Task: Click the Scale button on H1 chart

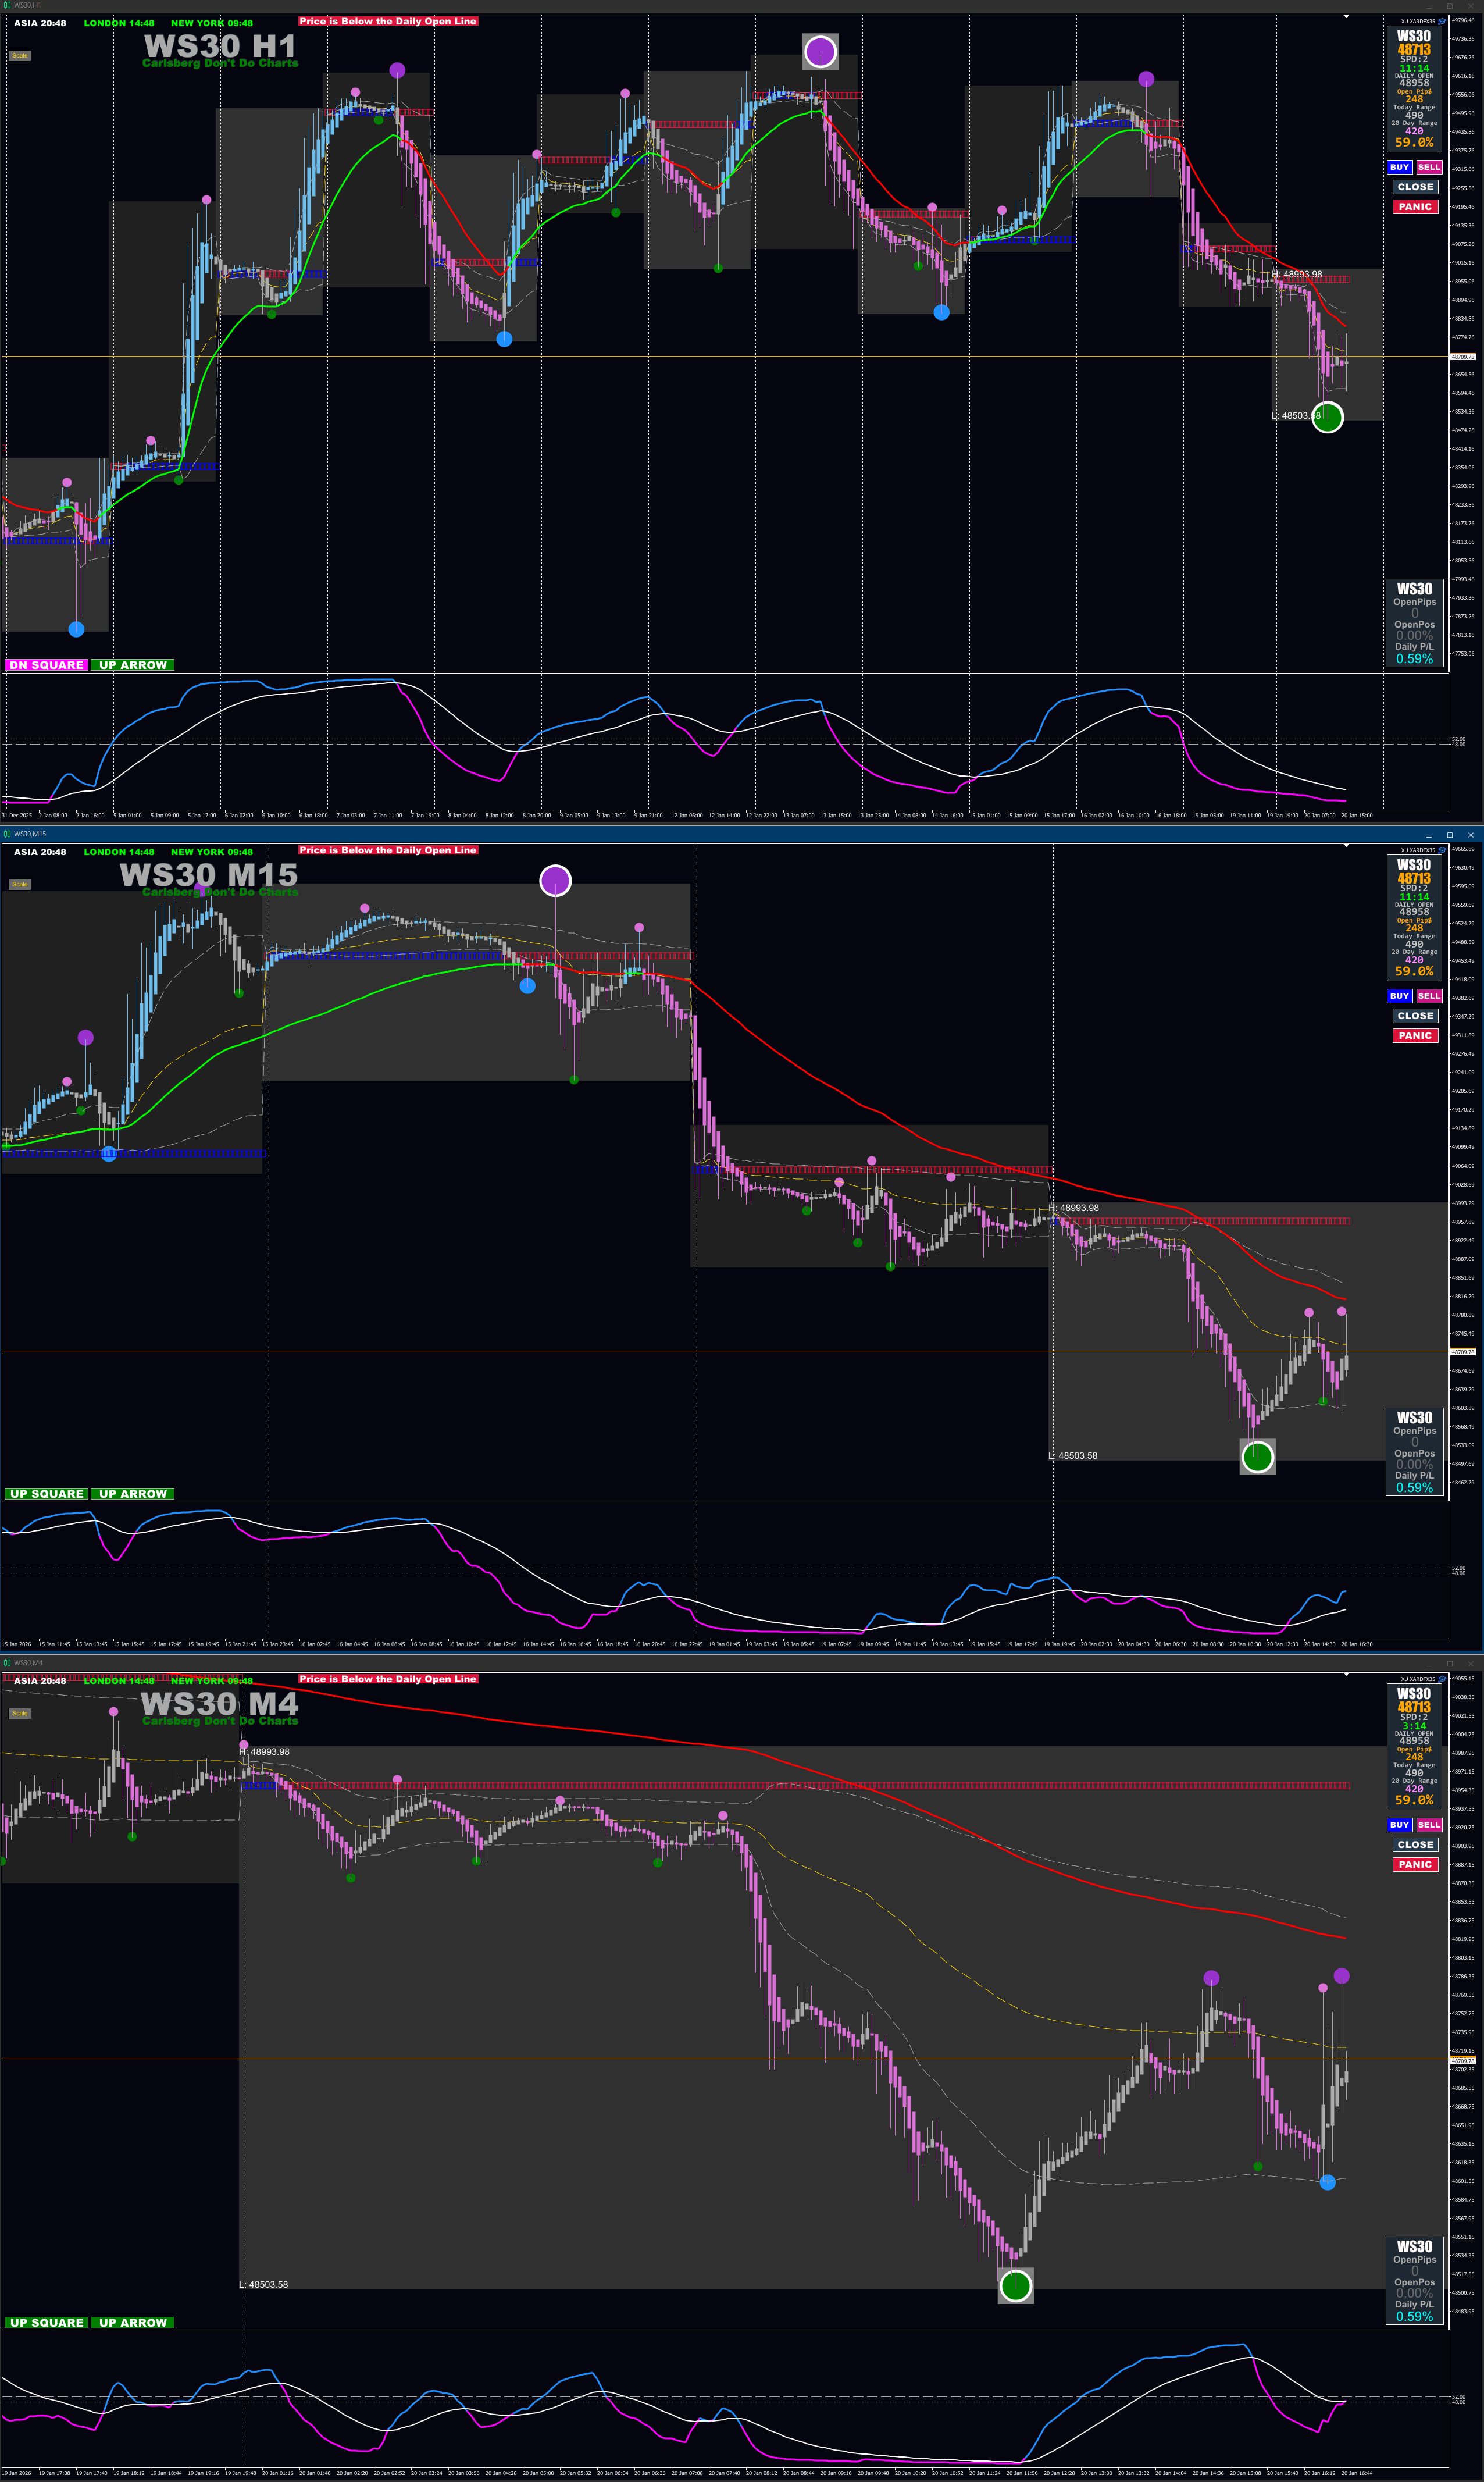Action: pos(20,56)
